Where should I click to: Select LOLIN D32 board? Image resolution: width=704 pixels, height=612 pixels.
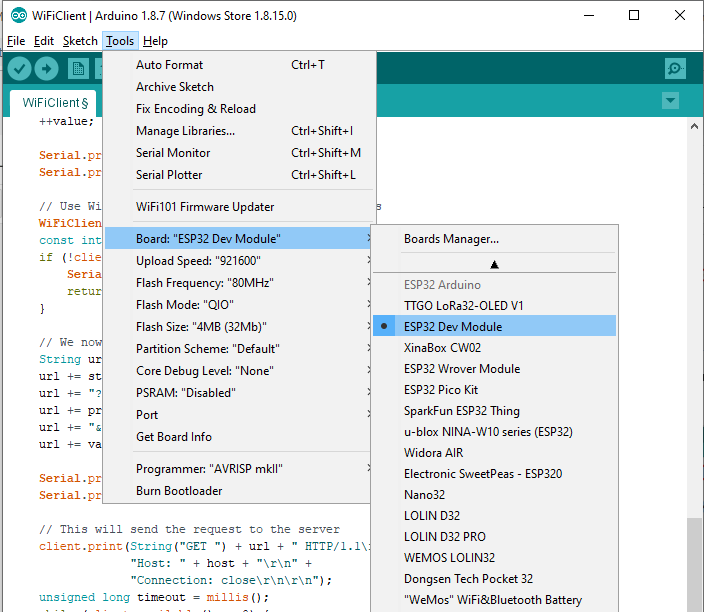click(x=494, y=515)
